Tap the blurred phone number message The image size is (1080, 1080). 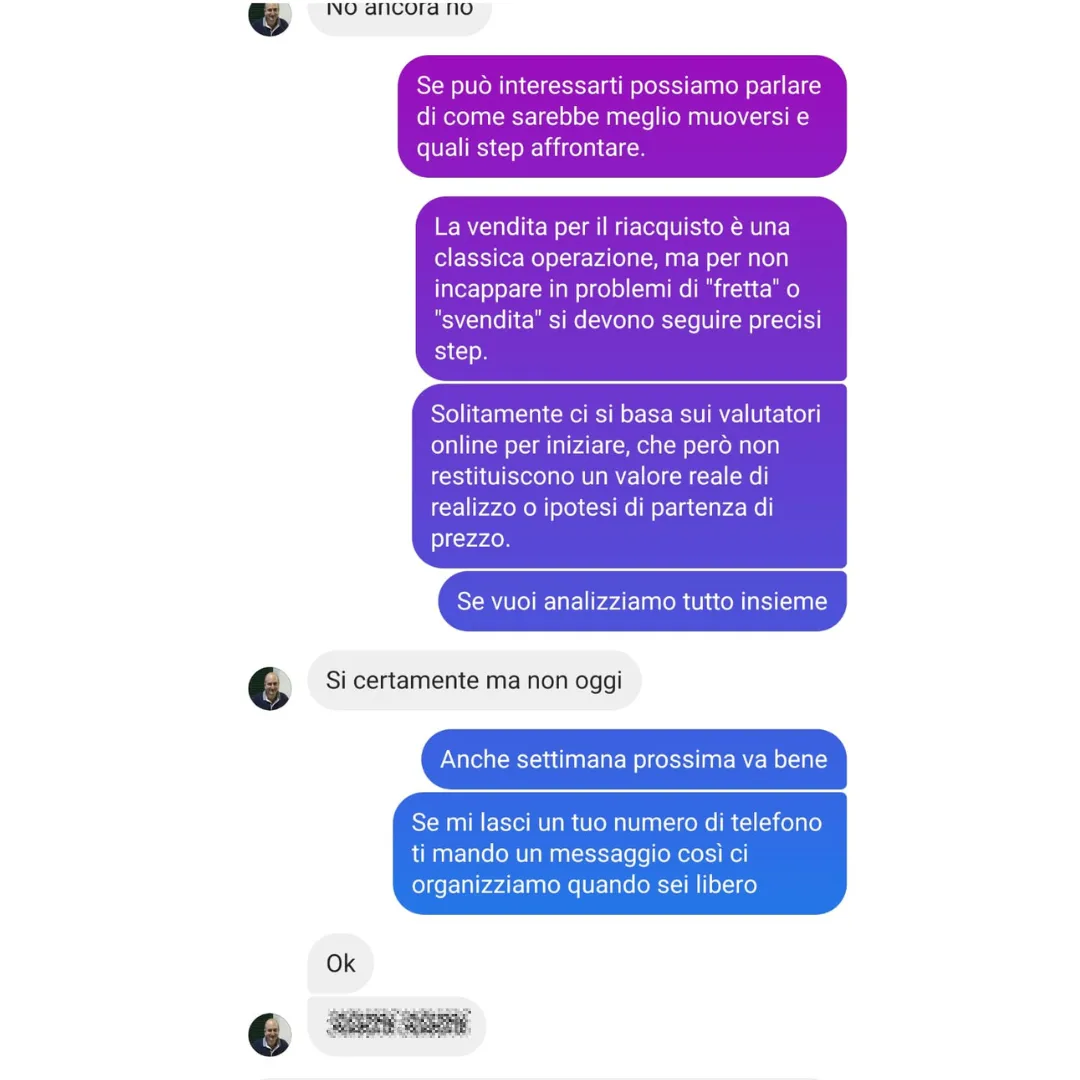pos(397,1026)
